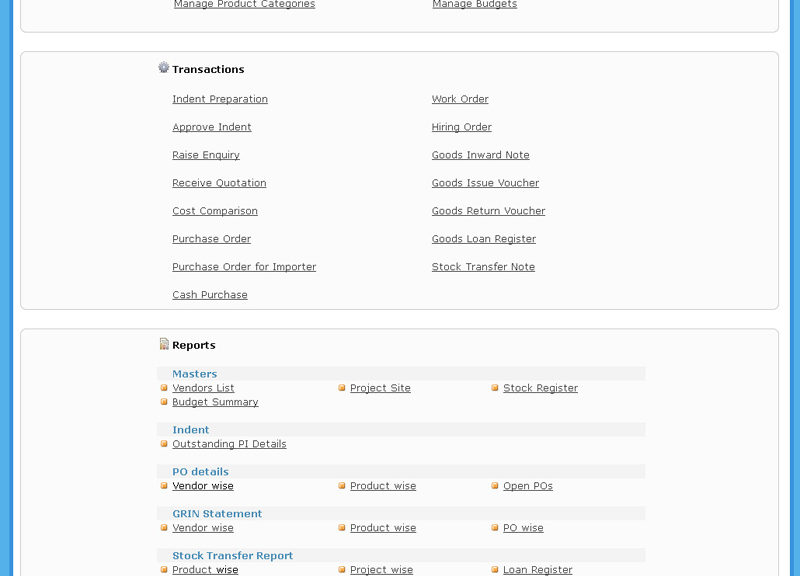Open Product wise under GRIN Statement
This screenshot has width=800, height=576.
[x=383, y=528]
